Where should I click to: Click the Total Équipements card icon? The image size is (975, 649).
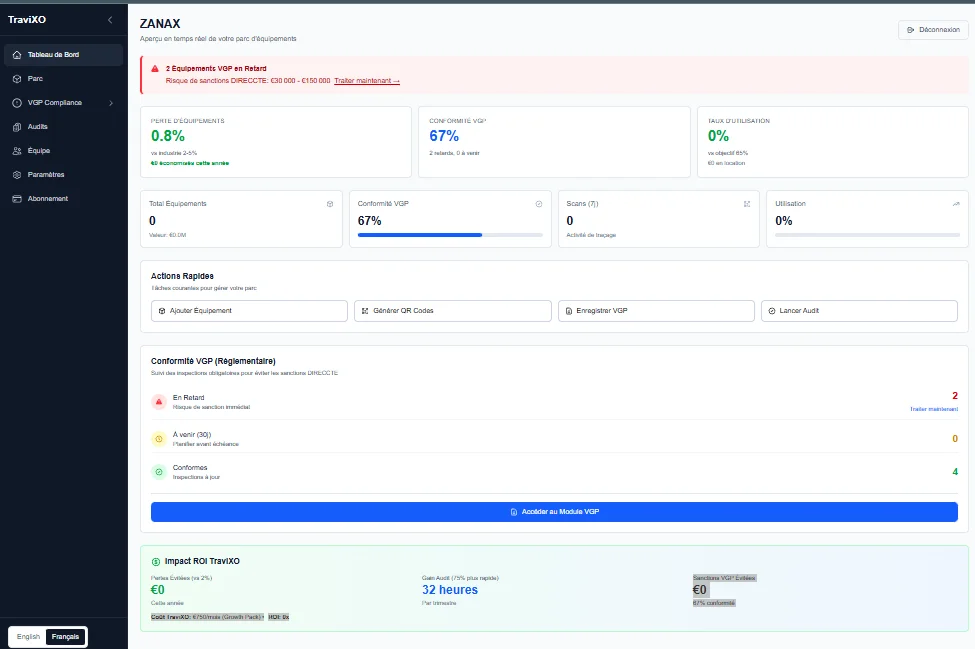click(329, 203)
